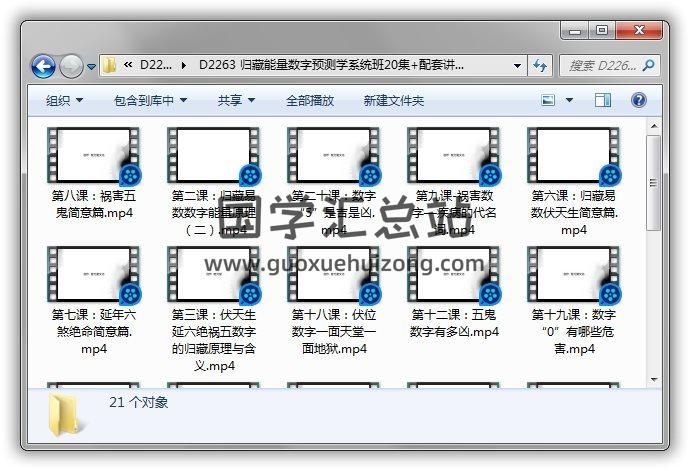The image size is (690, 471).
Task: Maximize the Explorer window
Action: tap(602, 30)
